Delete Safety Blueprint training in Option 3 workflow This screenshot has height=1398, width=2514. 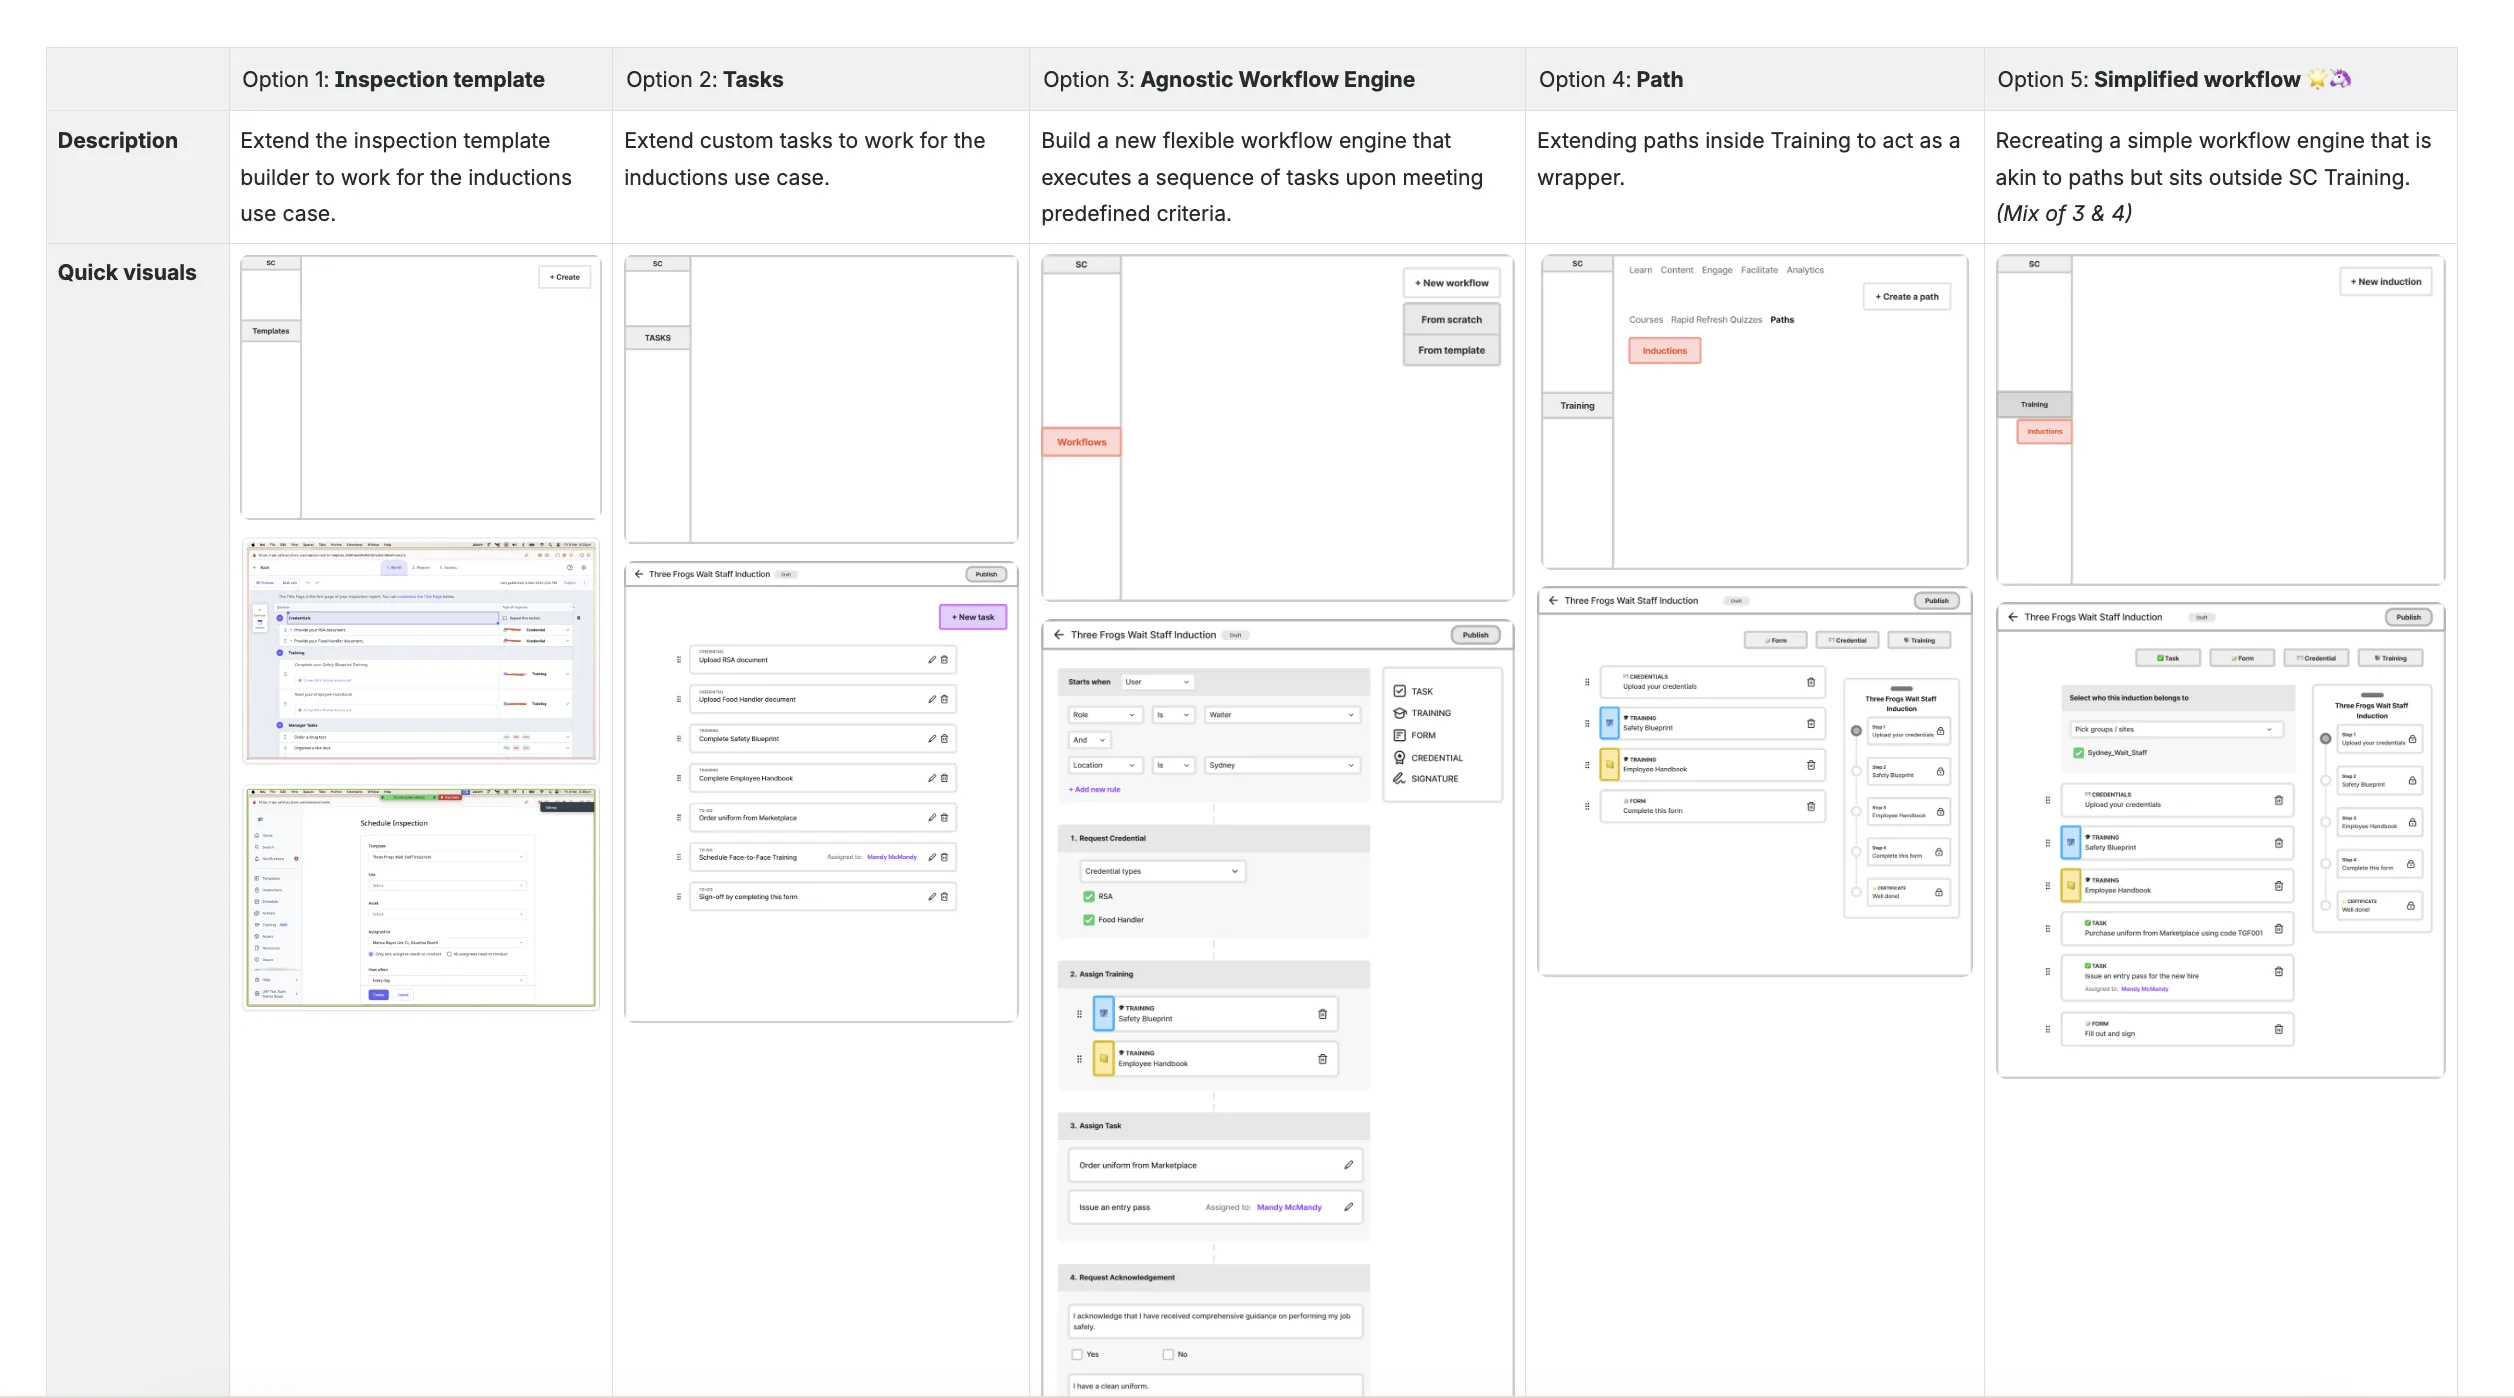[1323, 1014]
